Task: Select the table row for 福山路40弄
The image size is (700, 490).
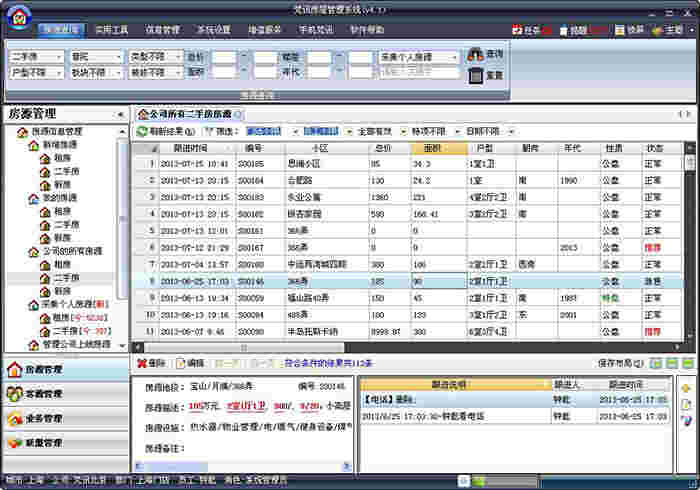Action: click(408, 298)
